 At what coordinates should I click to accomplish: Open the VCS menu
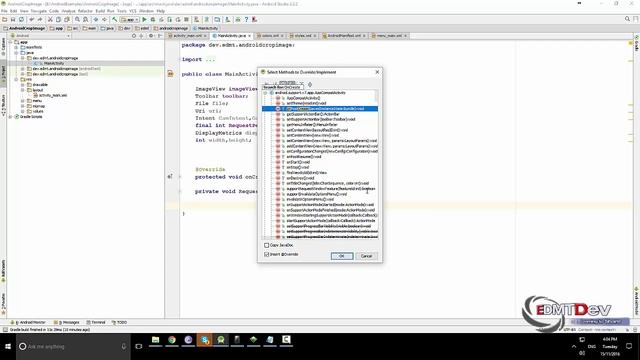point(132,11)
